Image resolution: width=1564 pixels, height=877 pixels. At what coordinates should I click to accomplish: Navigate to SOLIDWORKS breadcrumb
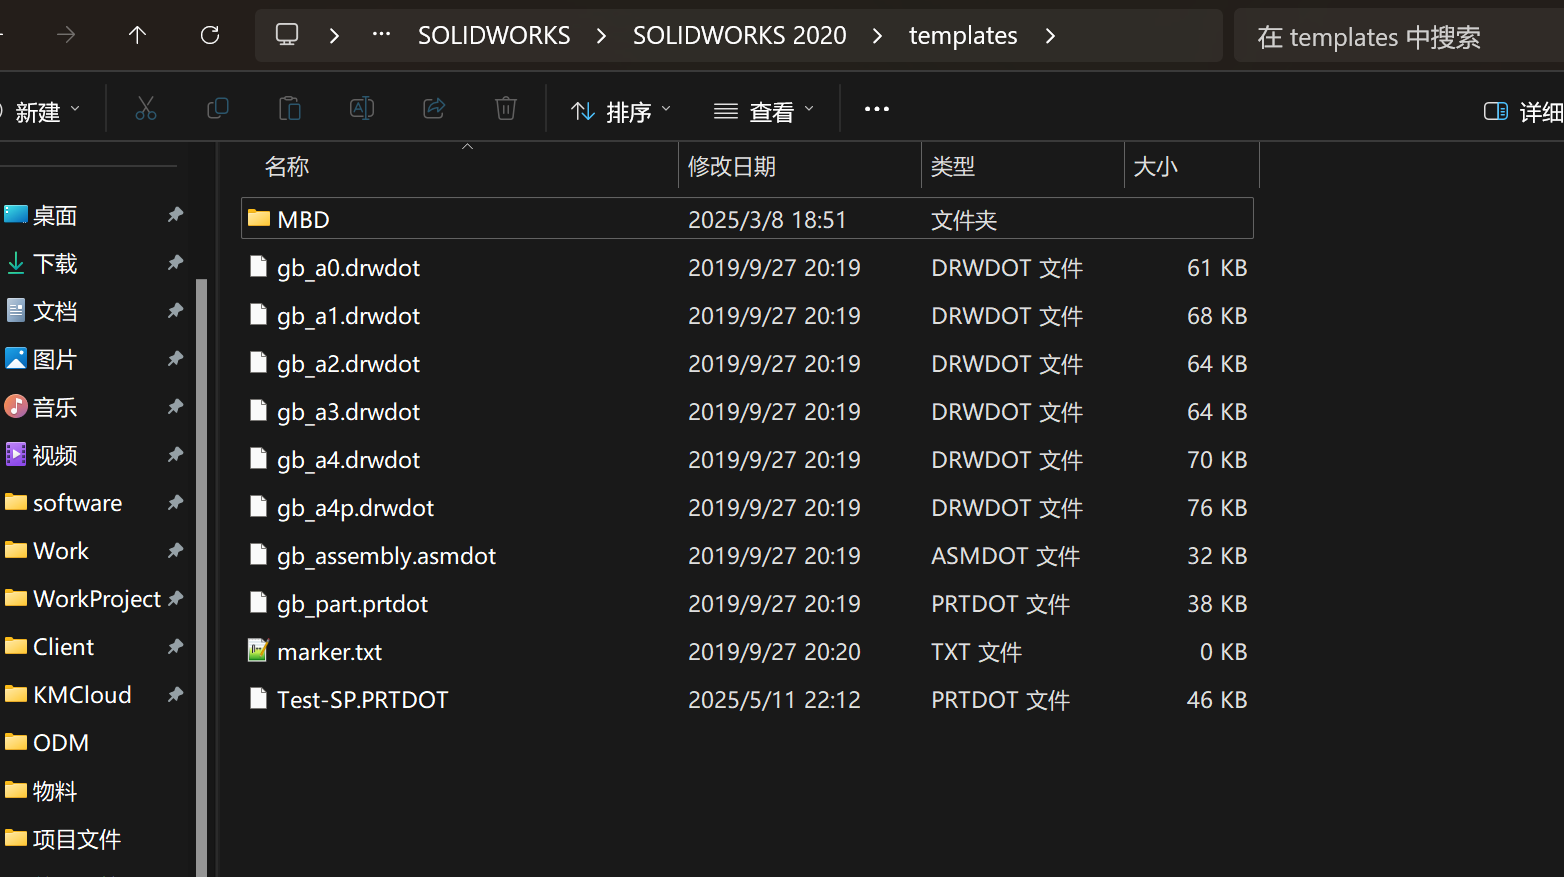[494, 35]
